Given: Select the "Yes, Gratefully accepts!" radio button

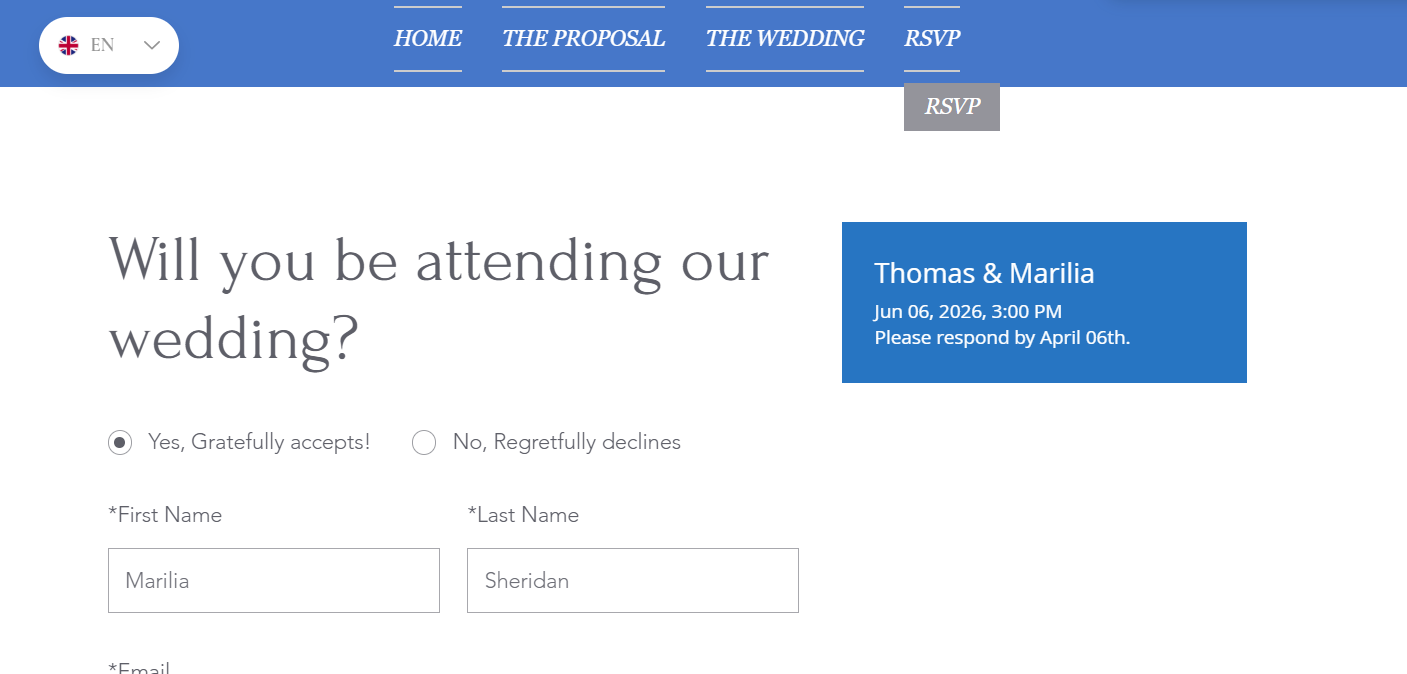Looking at the screenshot, I should pos(120,443).
